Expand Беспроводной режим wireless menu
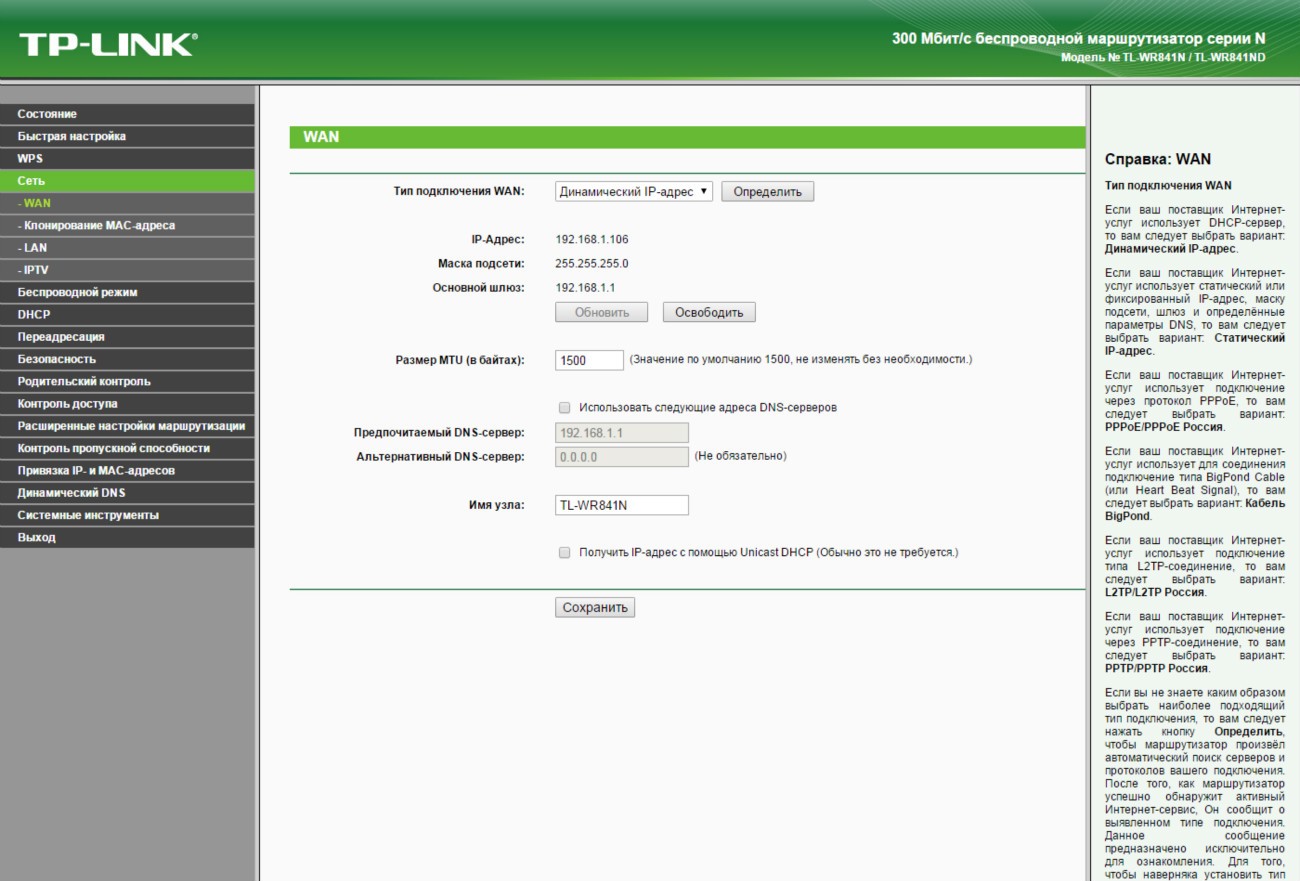This screenshot has height=881, width=1300. [77, 293]
